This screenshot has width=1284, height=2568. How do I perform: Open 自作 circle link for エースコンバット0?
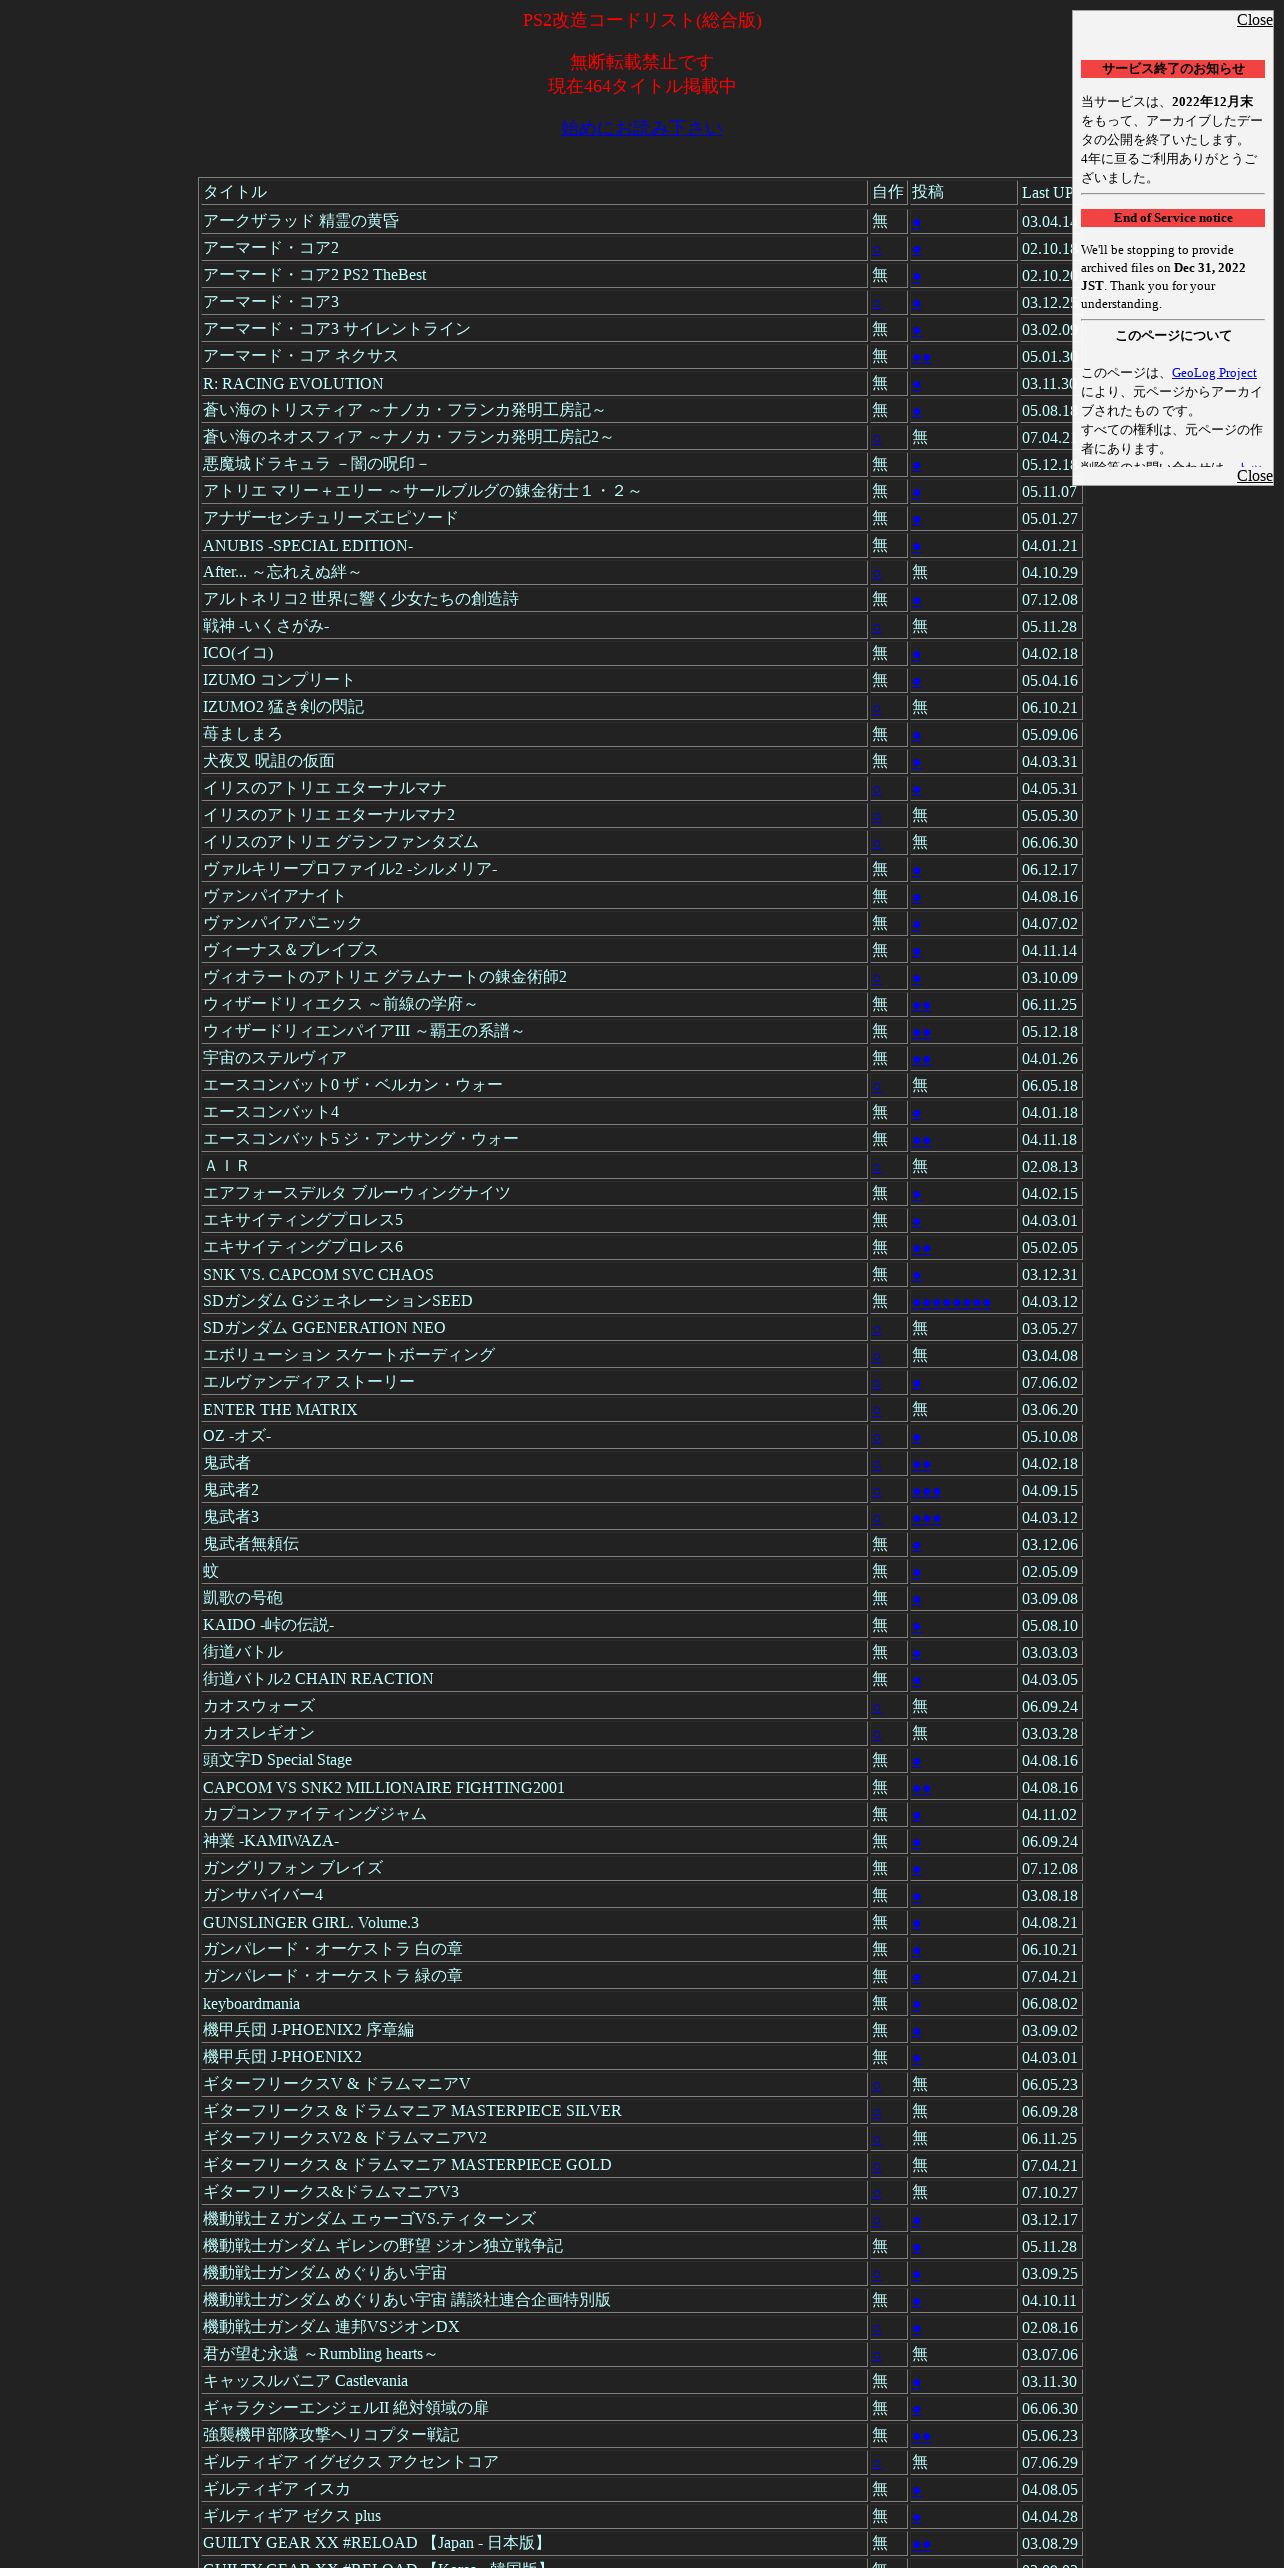tap(877, 1086)
